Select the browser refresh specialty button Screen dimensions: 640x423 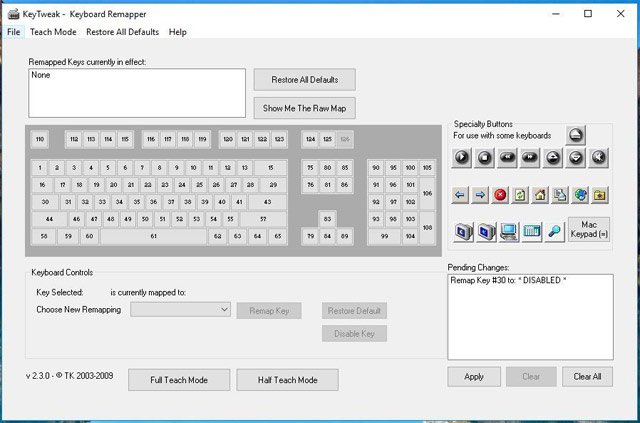[521, 195]
